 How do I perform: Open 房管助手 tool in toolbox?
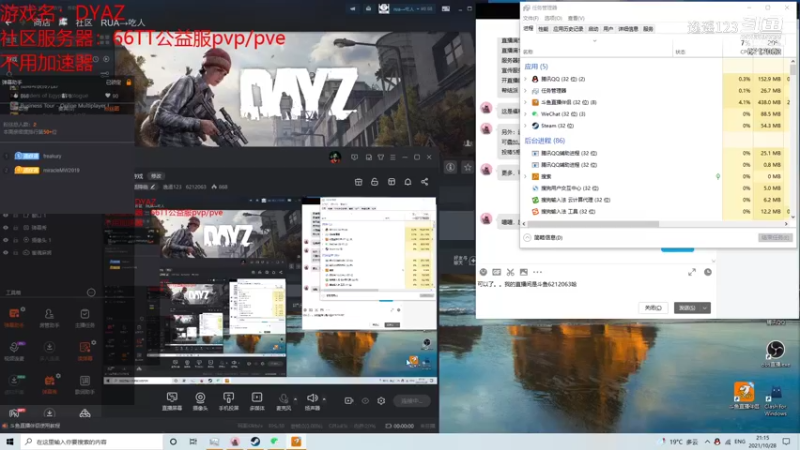(49, 318)
